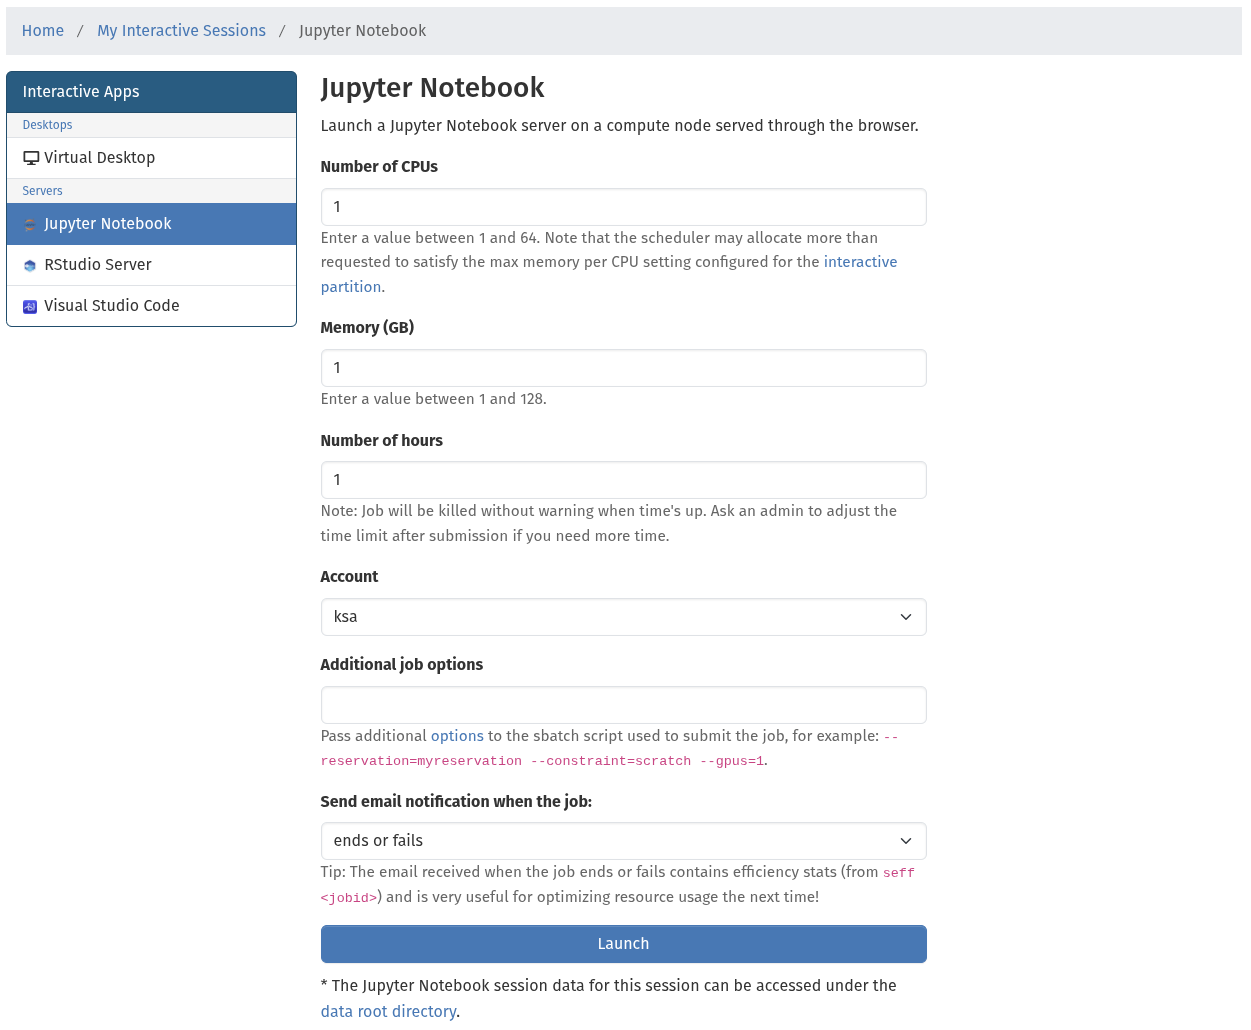
Task: Open RStudio Server app
Action: [x=151, y=265]
